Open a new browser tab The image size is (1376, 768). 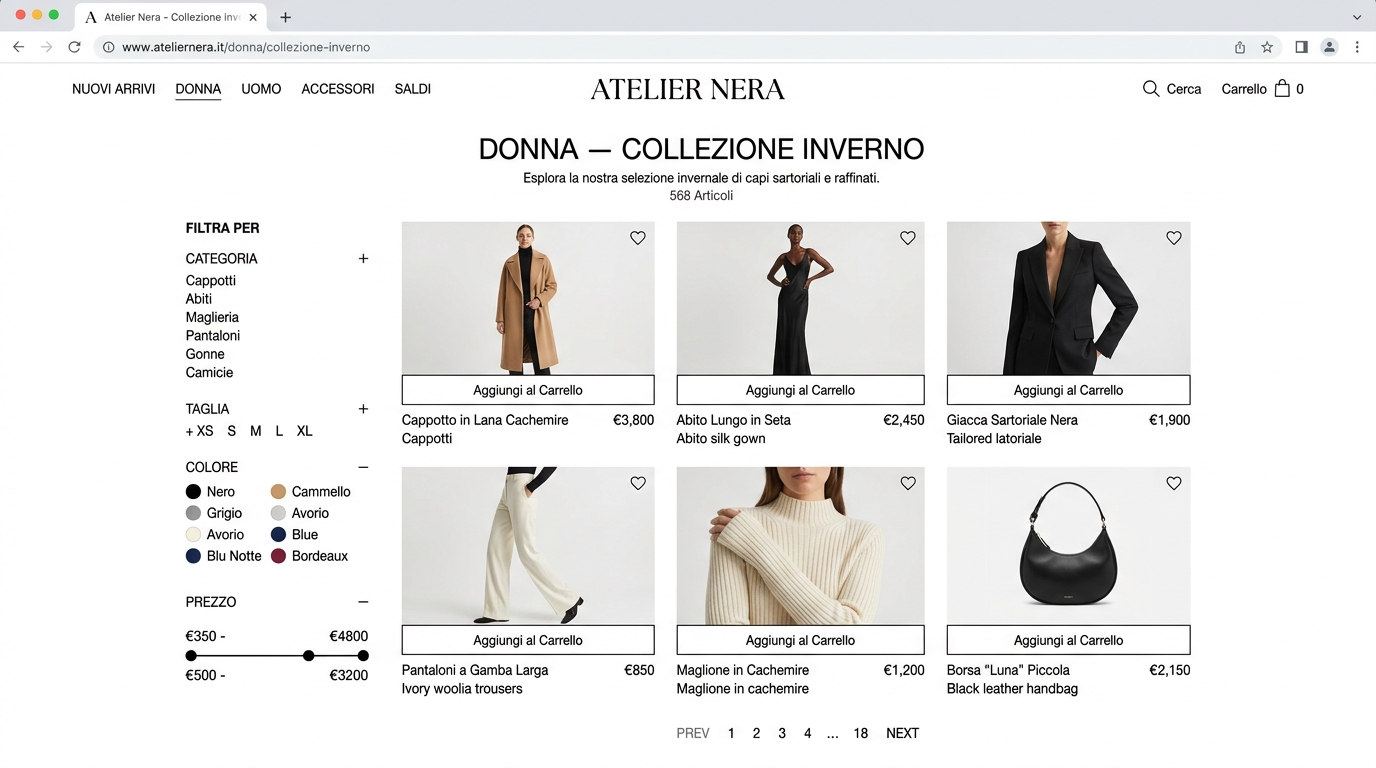(285, 17)
